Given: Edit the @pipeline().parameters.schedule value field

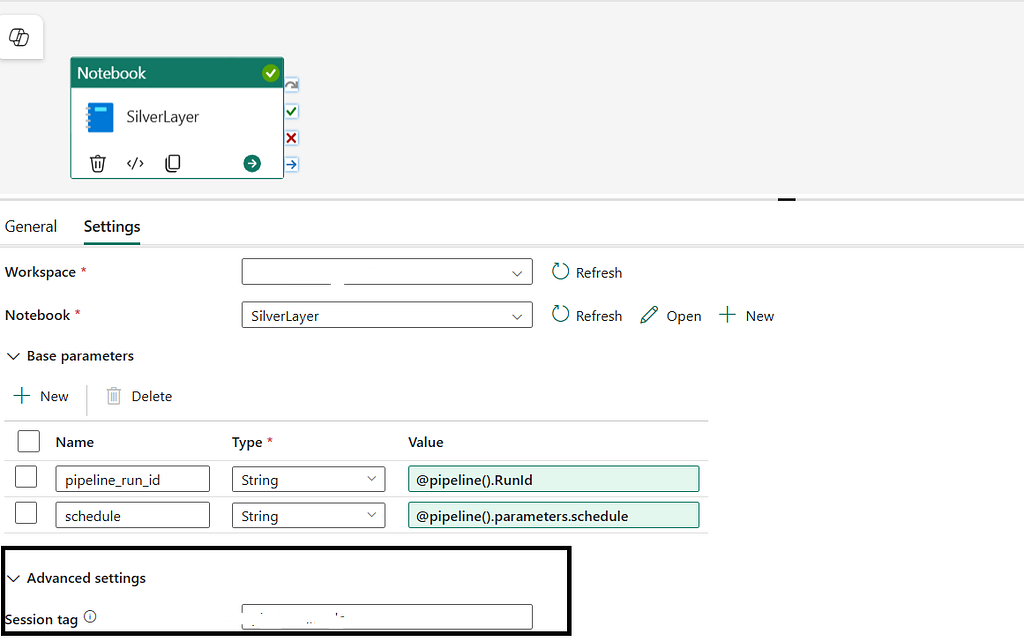Looking at the screenshot, I should (554, 515).
